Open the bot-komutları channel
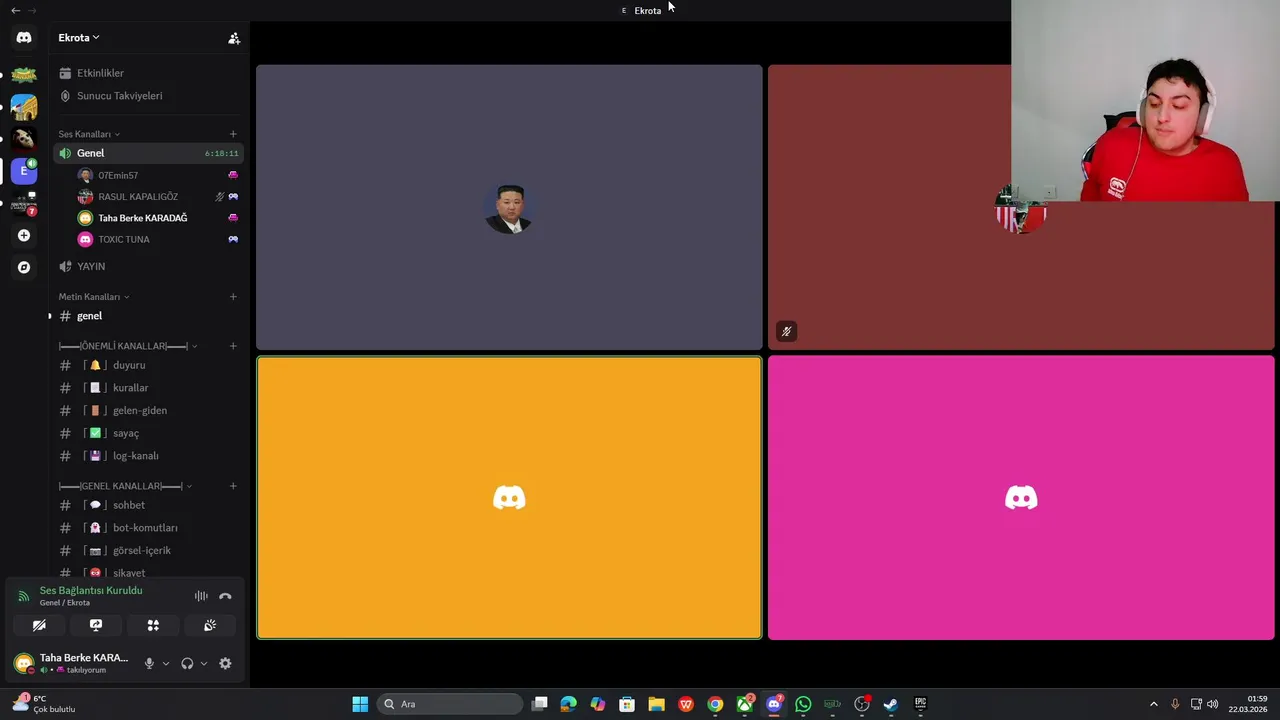 [x=147, y=528]
